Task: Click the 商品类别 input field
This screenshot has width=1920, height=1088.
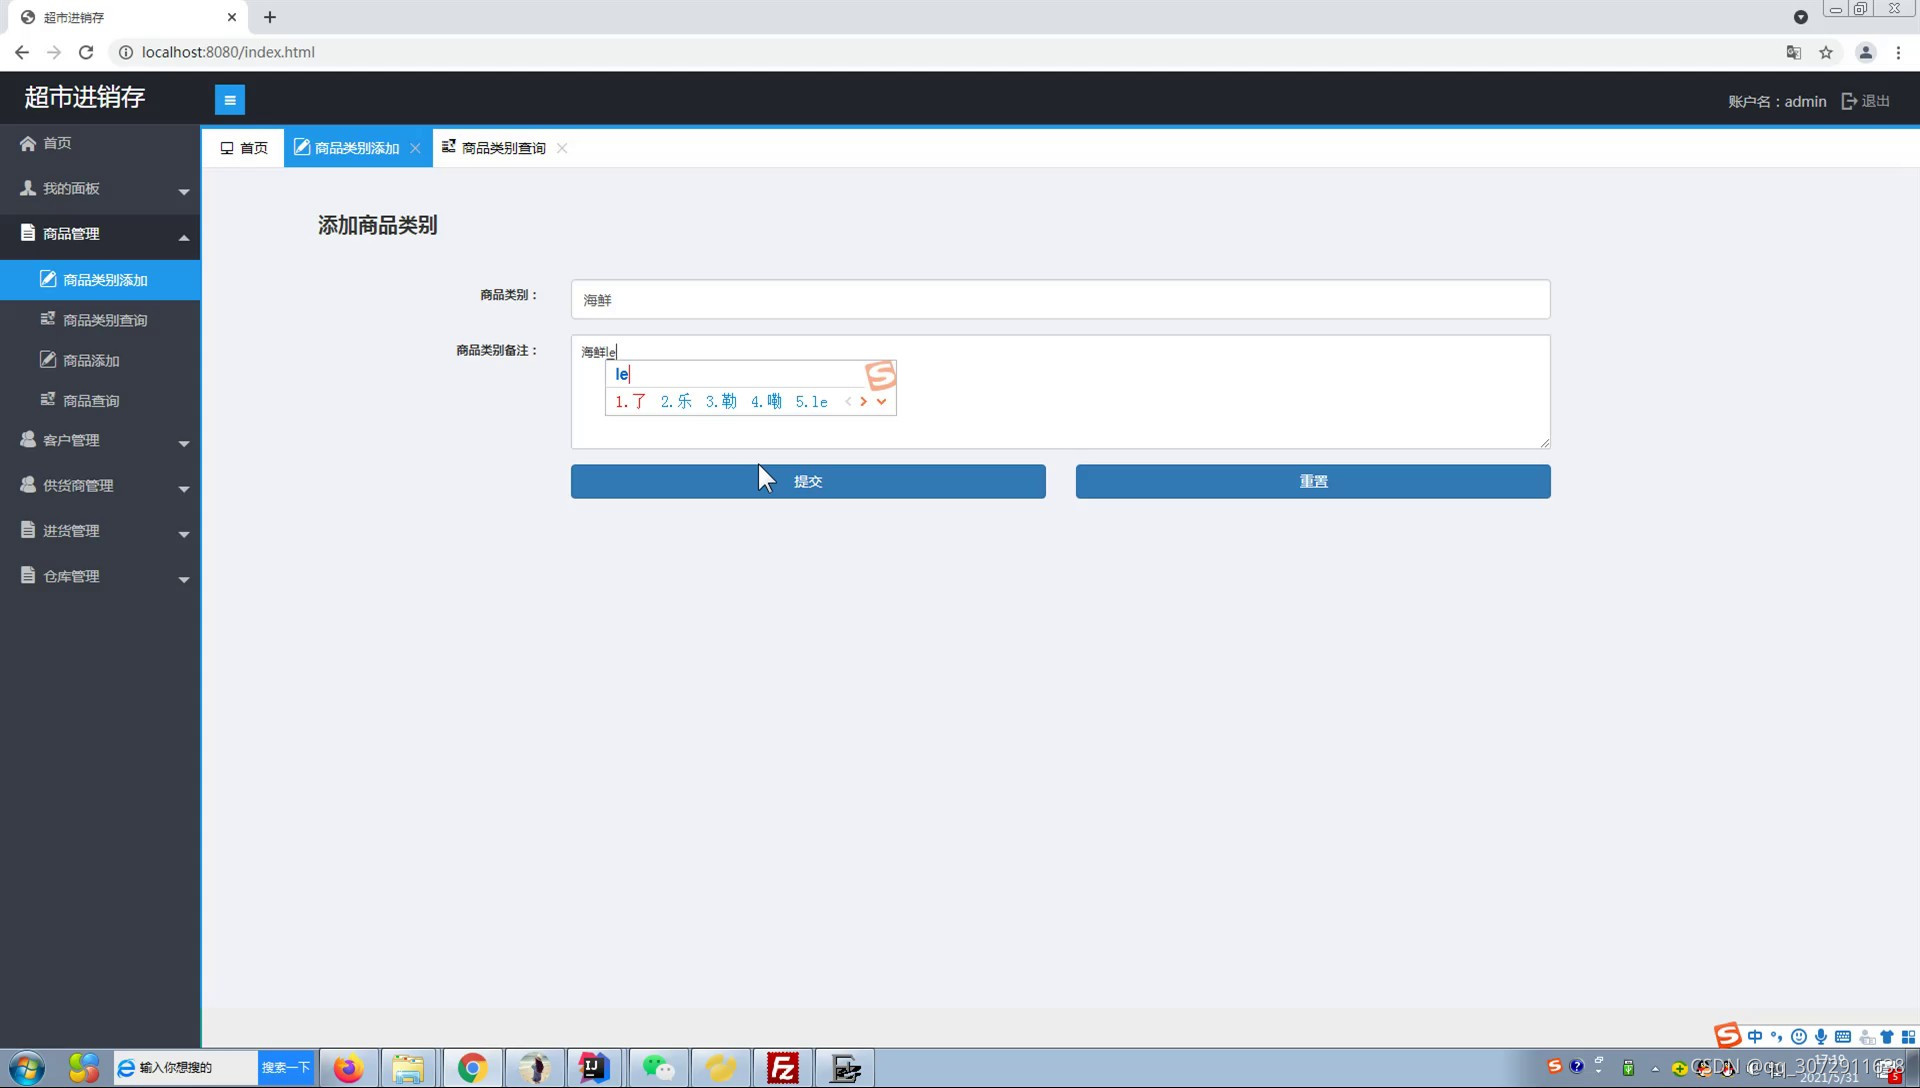Action: [1060, 300]
